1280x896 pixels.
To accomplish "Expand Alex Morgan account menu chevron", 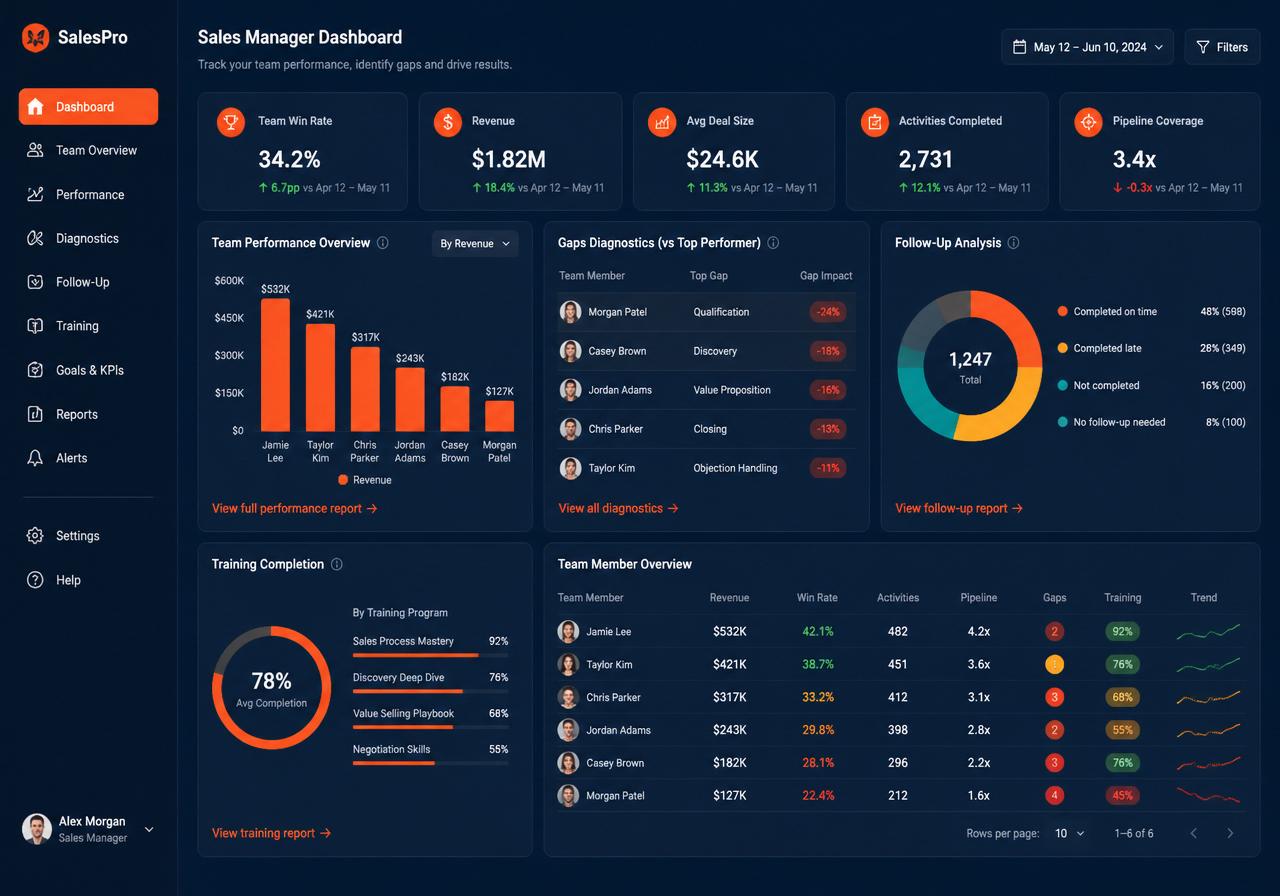I will coord(150,829).
